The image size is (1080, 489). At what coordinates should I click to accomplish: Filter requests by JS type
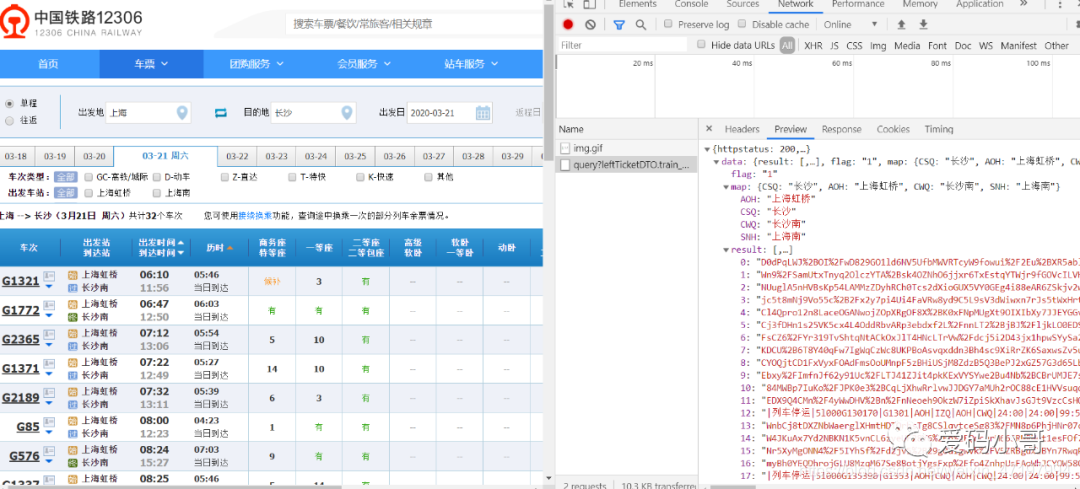(x=834, y=45)
